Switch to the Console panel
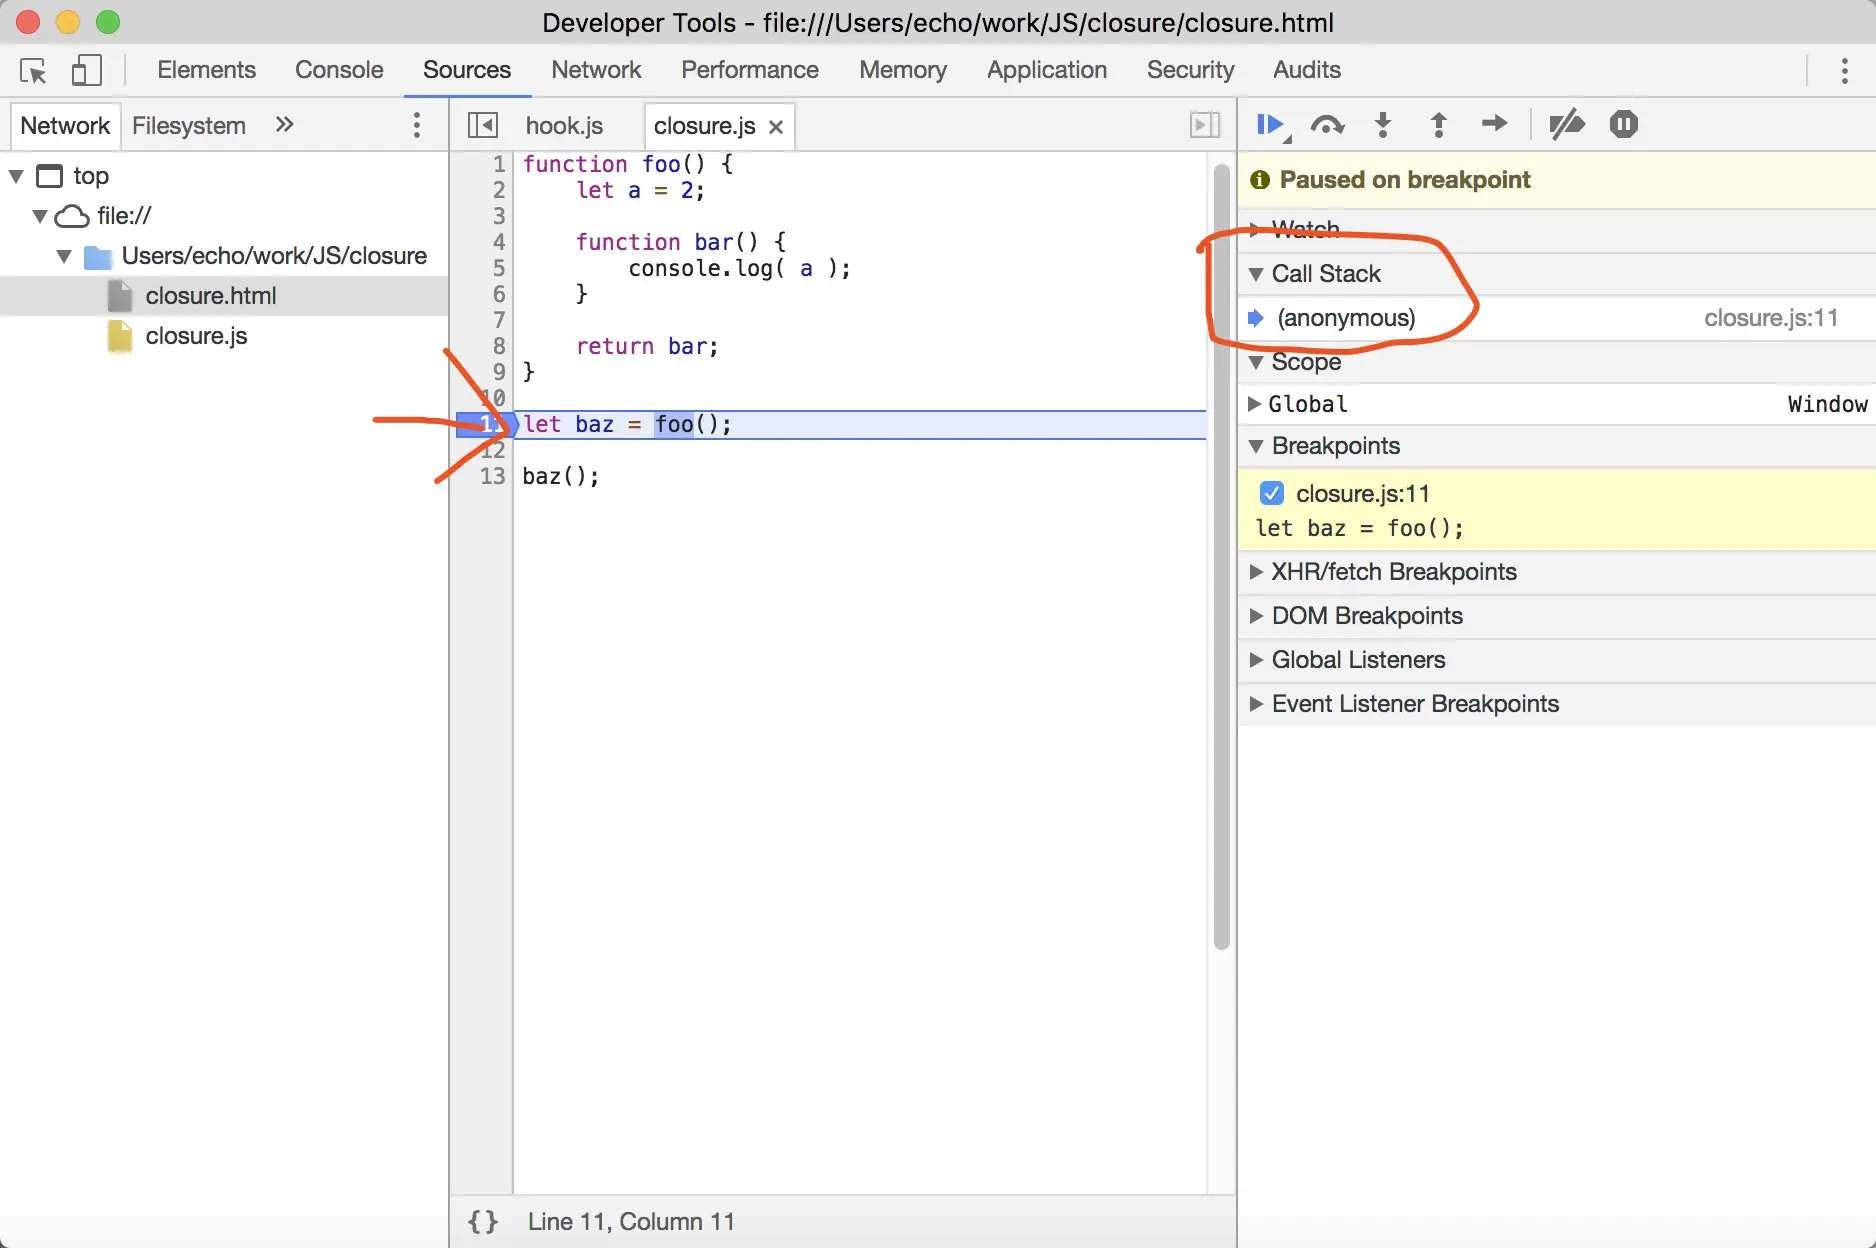 click(339, 70)
